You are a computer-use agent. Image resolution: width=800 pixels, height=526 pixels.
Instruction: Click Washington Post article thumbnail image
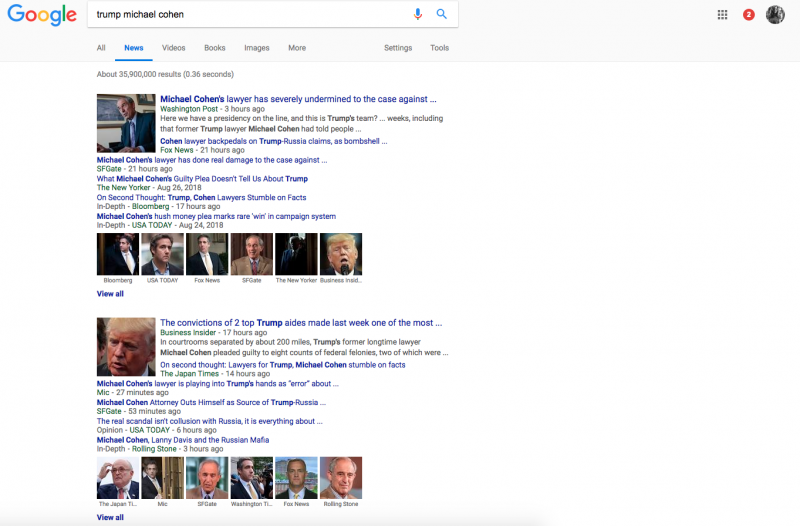point(126,123)
